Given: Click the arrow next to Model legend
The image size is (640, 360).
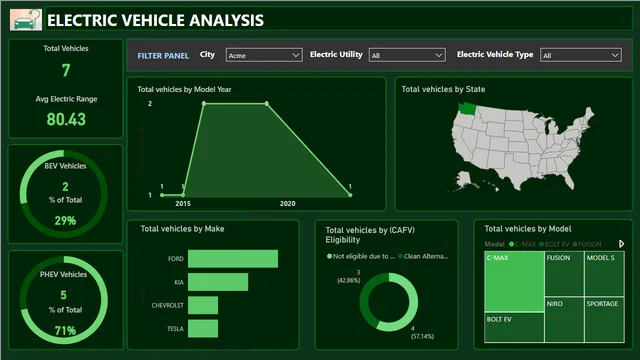Looking at the screenshot, I should [x=621, y=244].
